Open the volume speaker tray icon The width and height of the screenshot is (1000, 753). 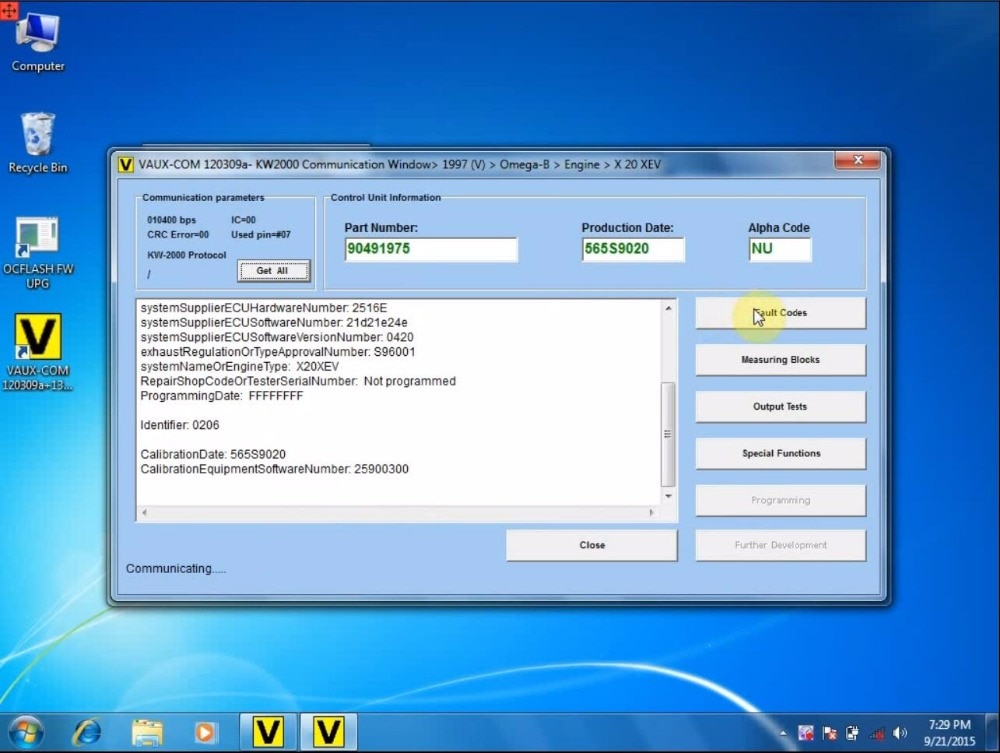pos(900,733)
